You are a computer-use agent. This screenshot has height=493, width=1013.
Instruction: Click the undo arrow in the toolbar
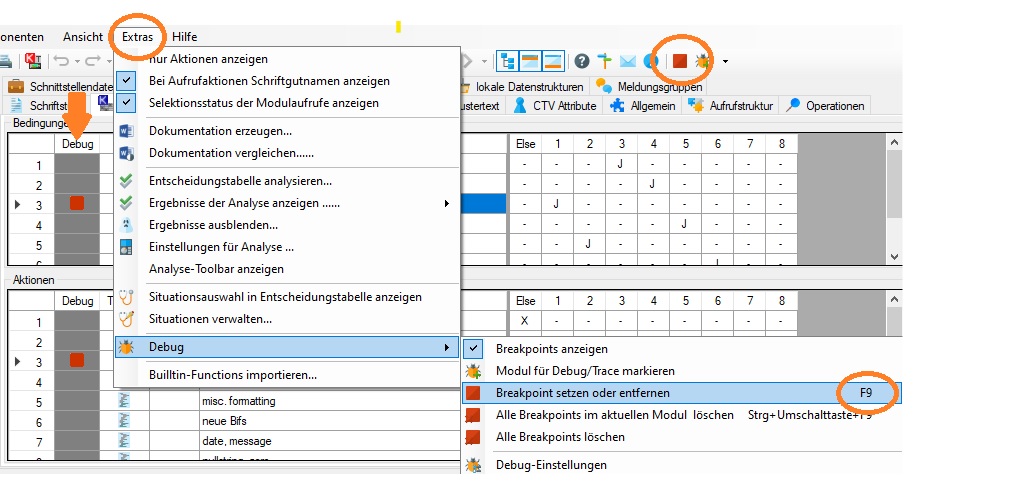pyautogui.click(x=61, y=62)
